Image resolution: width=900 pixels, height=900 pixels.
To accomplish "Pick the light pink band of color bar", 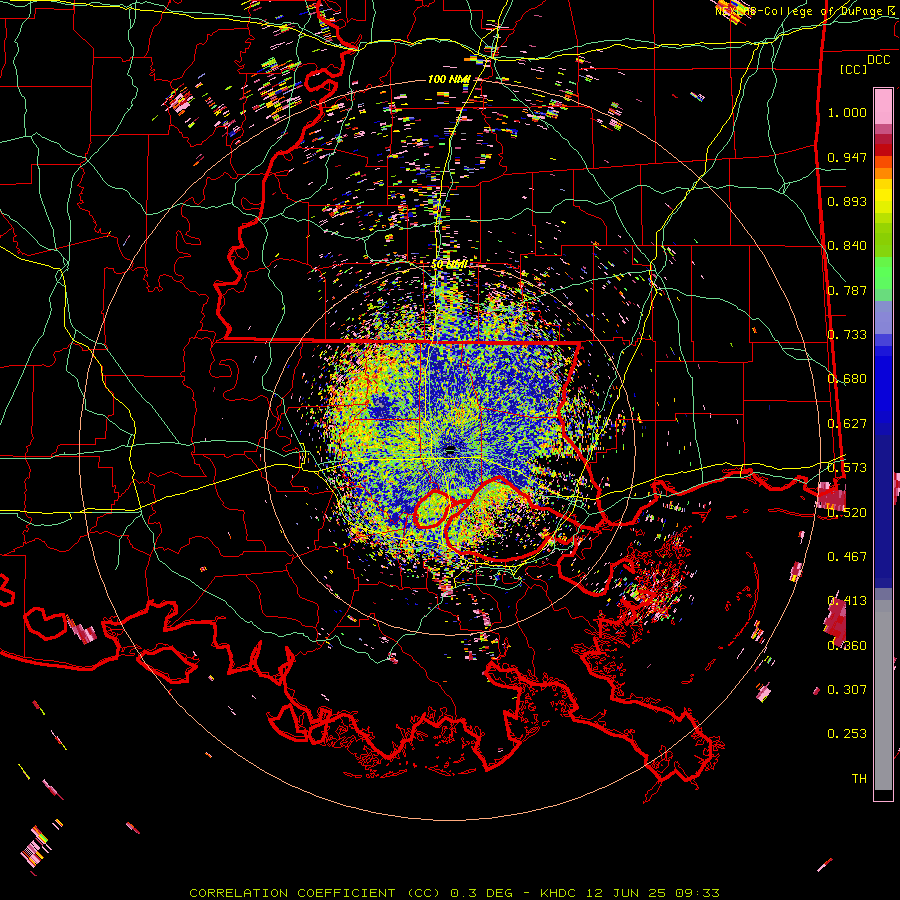I will pos(883,107).
